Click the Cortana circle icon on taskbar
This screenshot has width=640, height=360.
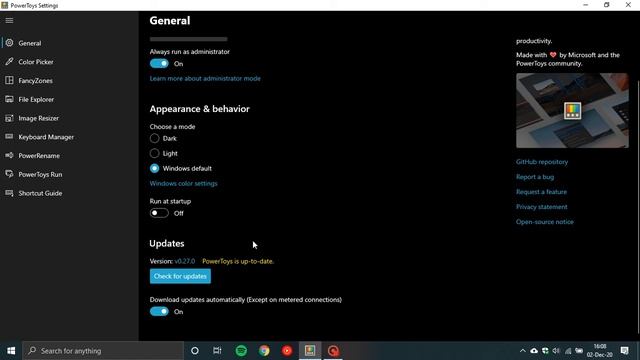click(x=195, y=351)
